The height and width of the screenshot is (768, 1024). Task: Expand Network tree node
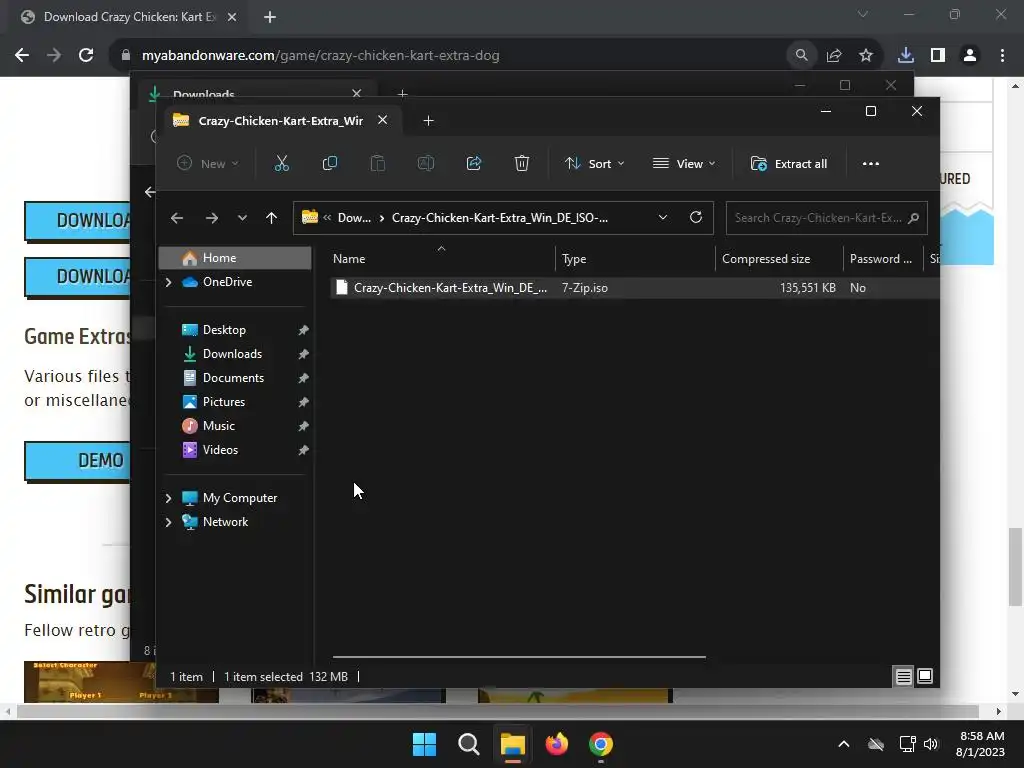coord(168,522)
